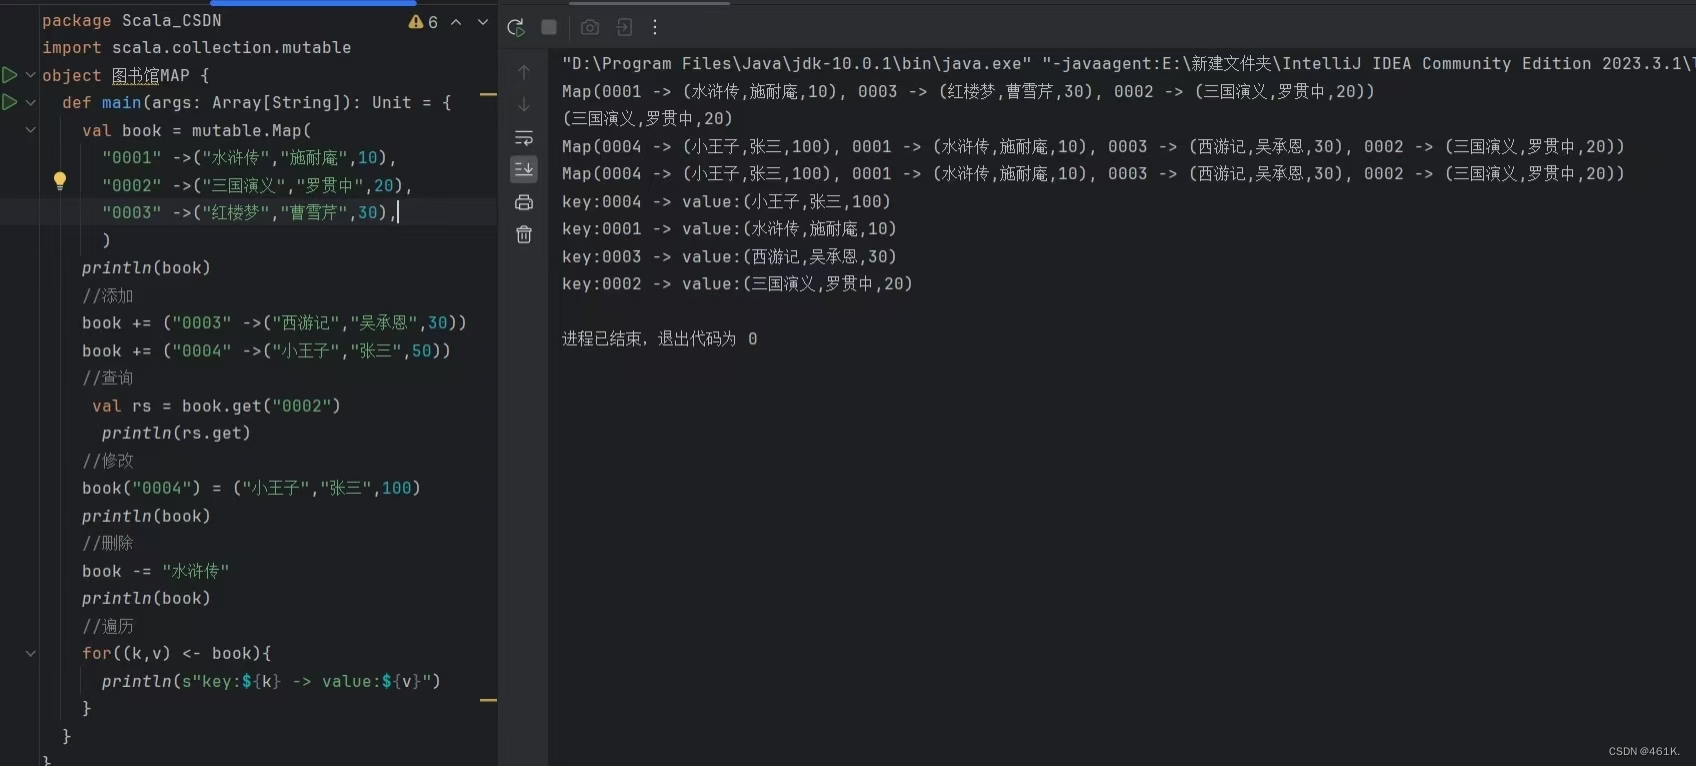Click the package Scala_CSDN line
1696x766 pixels.
click(132, 20)
